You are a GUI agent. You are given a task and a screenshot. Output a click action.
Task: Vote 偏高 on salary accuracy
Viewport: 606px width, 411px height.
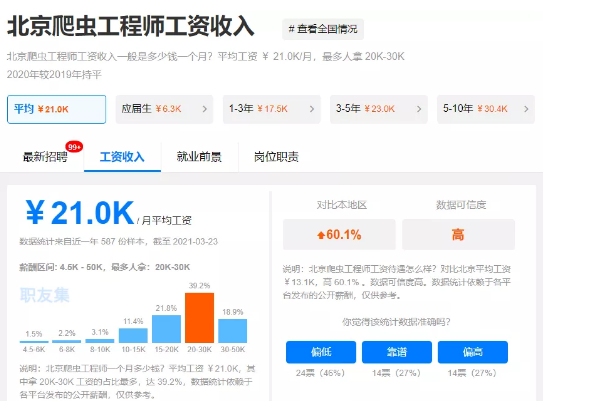(x=472, y=352)
